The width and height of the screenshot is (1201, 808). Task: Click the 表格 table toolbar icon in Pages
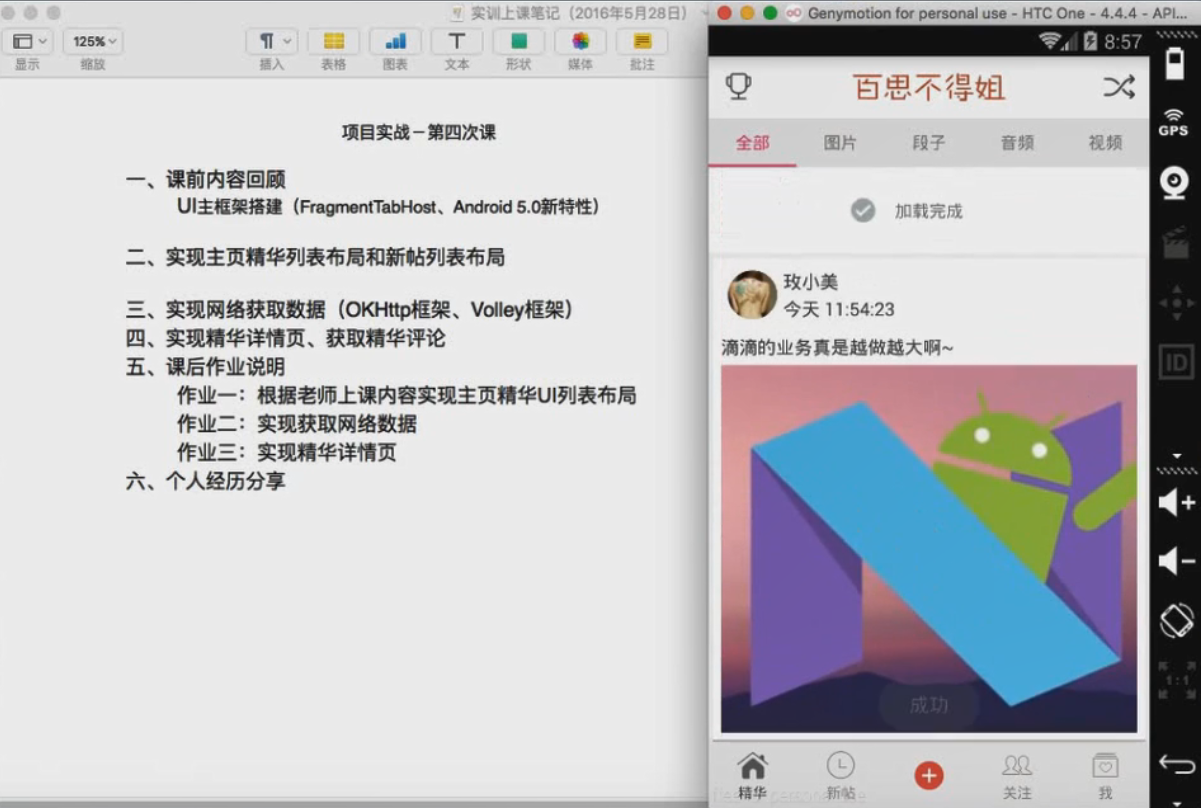(x=334, y=41)
